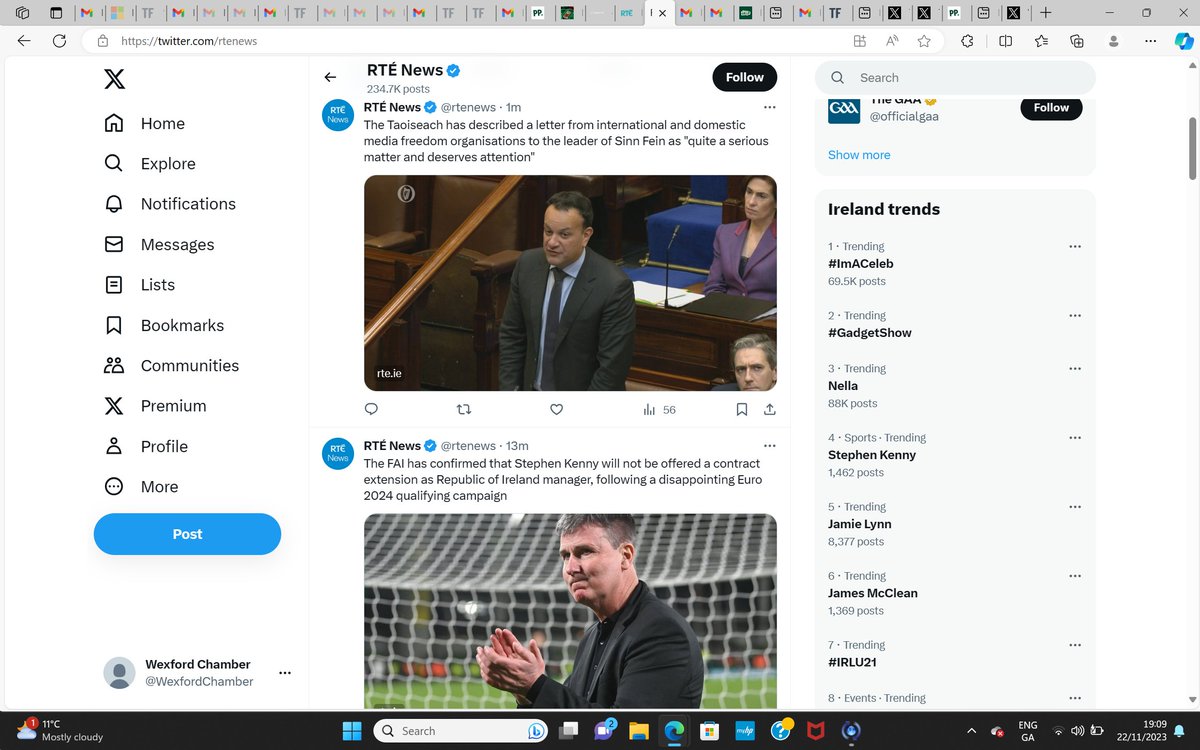
Task: Open Profile from the sidebar
Action: (146, 446)
